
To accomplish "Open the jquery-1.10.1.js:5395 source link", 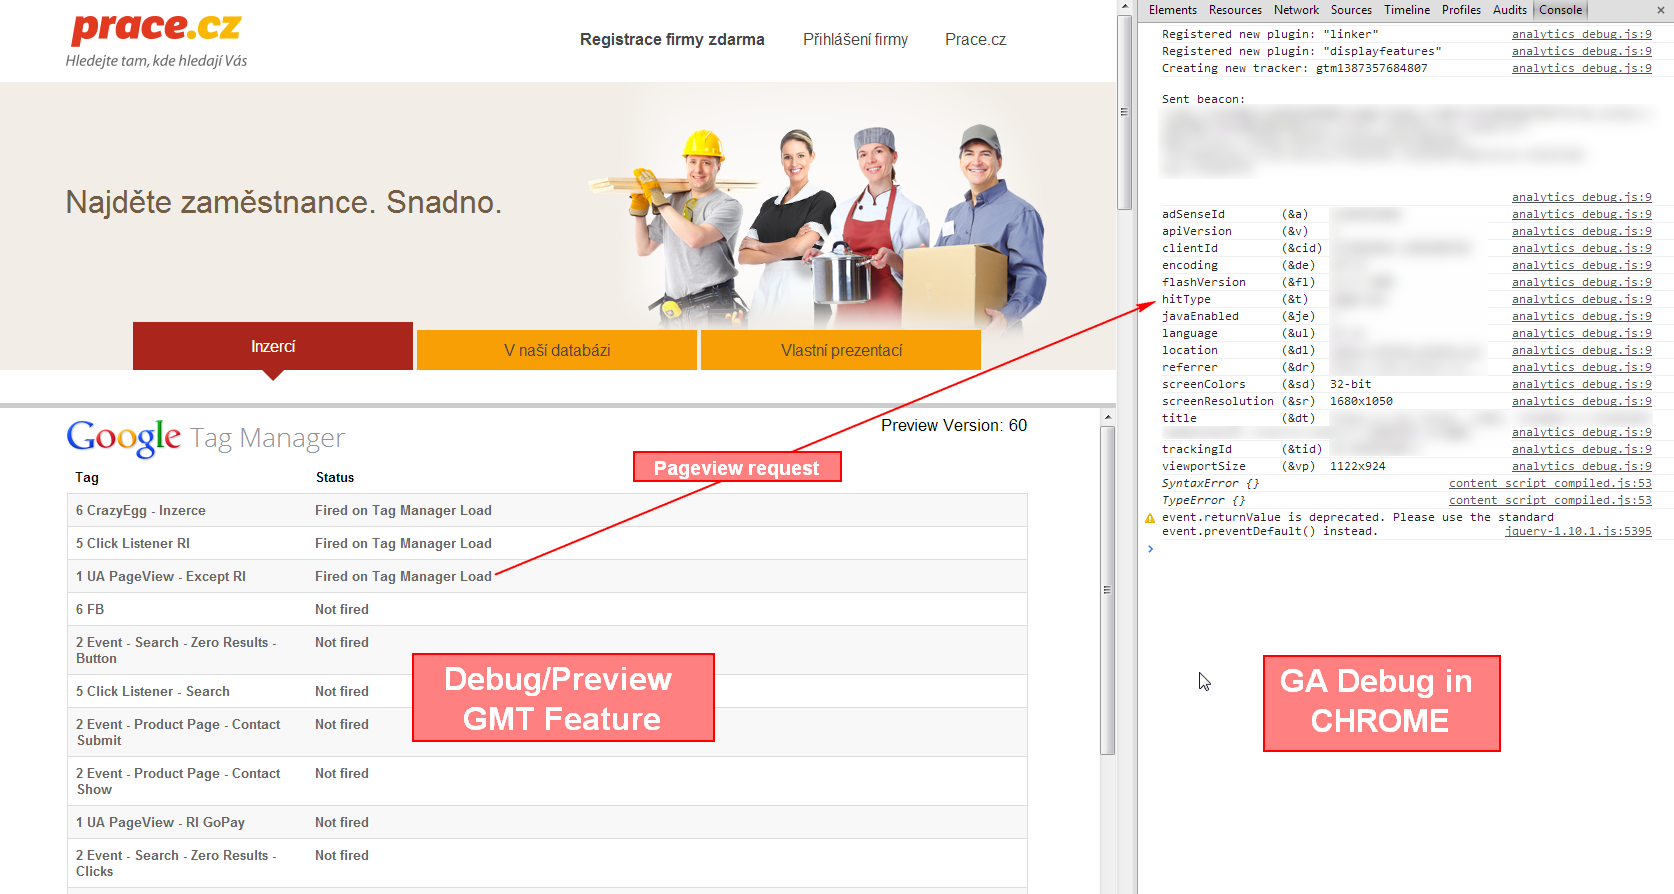I will point(1578,531).
